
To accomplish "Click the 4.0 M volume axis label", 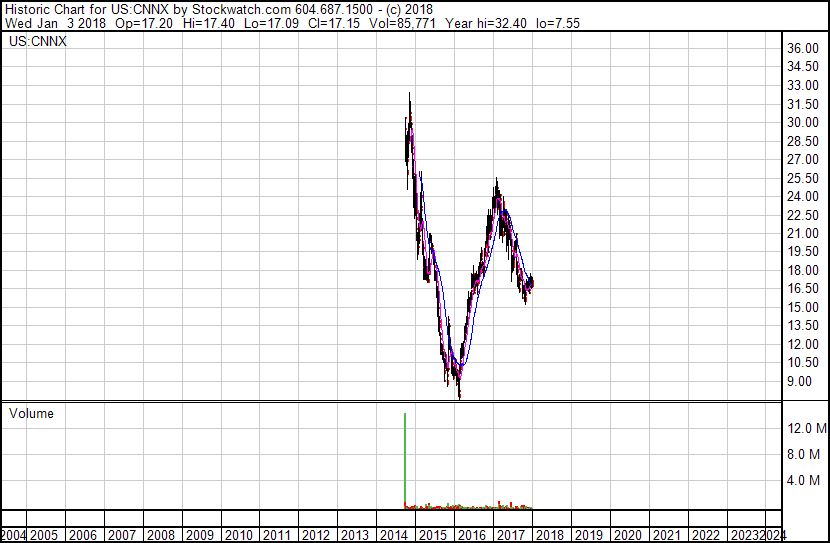I will (806, 480).
